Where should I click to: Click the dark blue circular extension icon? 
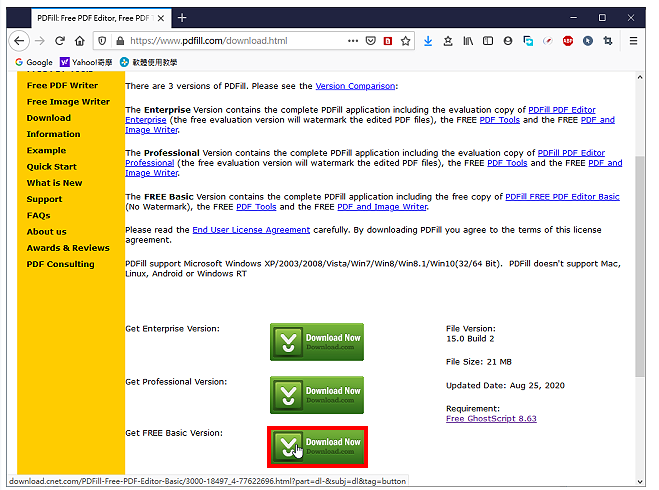point(588,41)
